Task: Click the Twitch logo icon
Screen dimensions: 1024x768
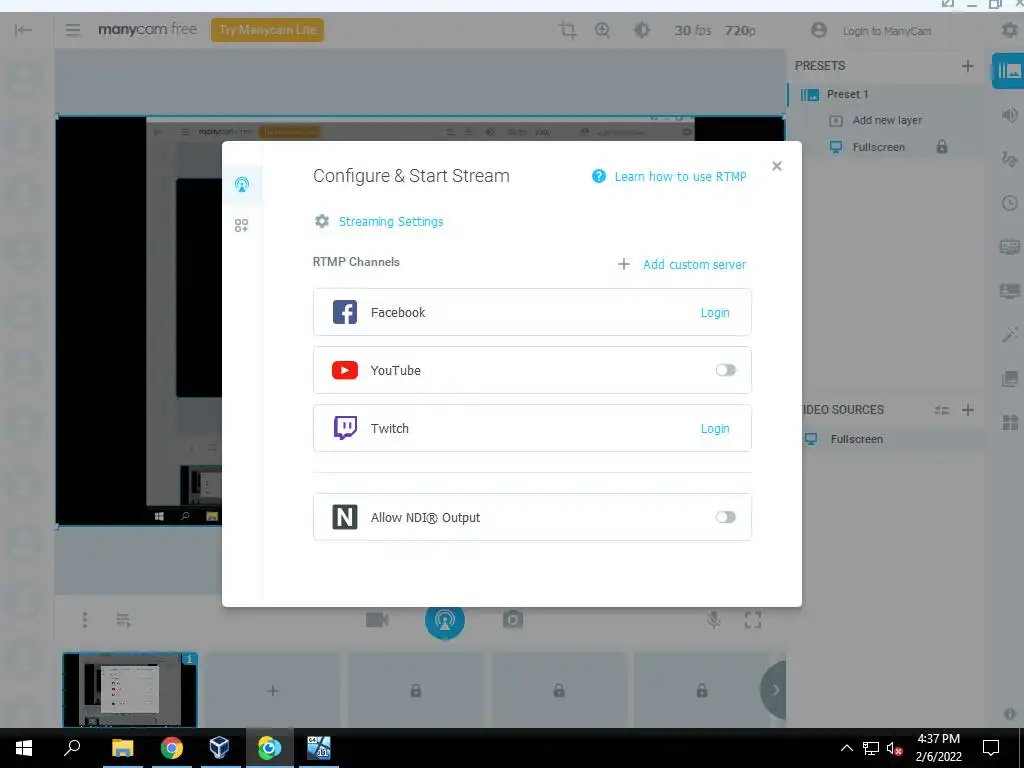Action: [345, 428]
